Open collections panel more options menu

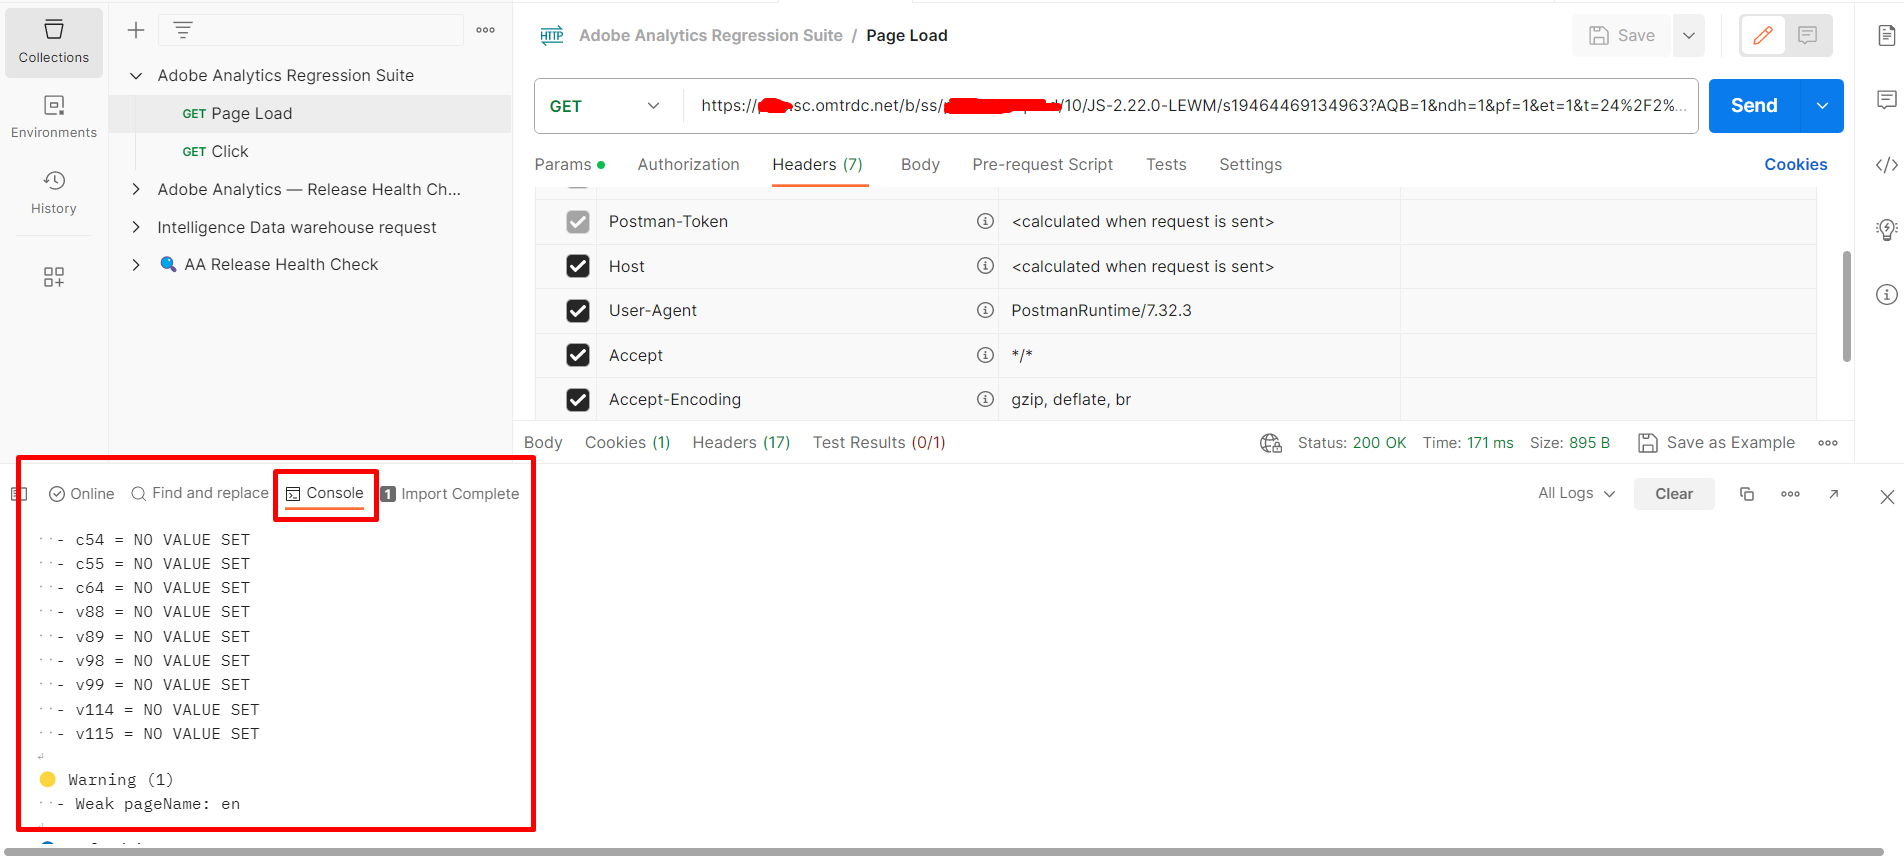[x=486, y=30]
